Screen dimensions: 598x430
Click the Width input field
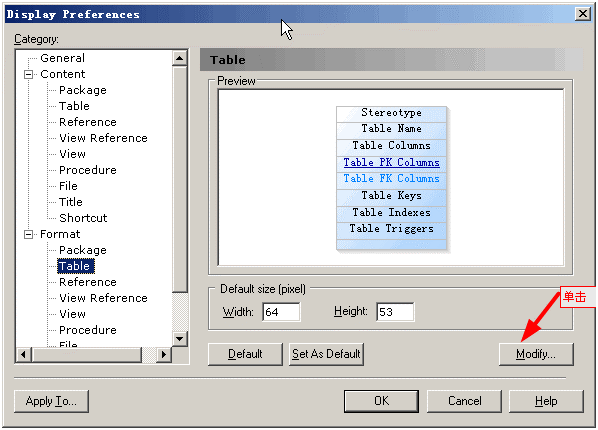[281, 312]
